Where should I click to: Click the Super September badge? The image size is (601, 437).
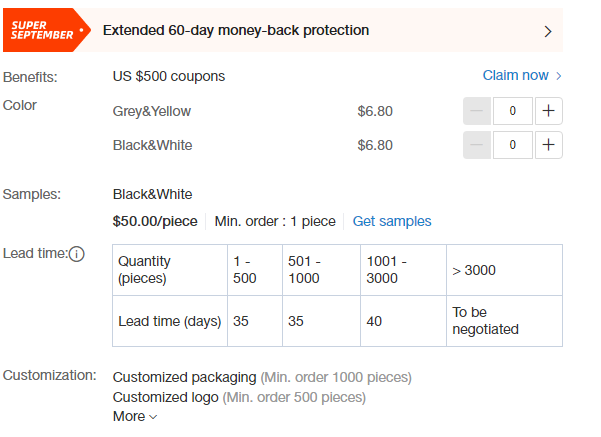[x=46, y=30]
